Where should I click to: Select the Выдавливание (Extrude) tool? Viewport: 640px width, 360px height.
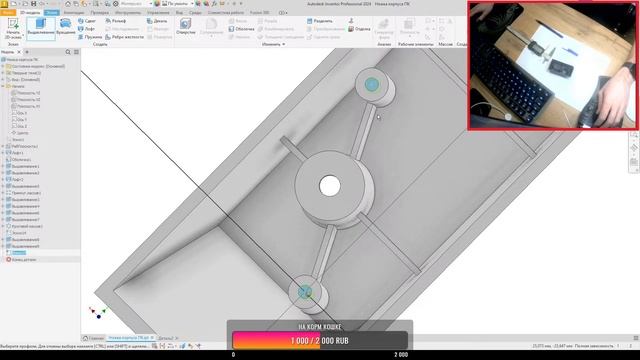[41, 28]
